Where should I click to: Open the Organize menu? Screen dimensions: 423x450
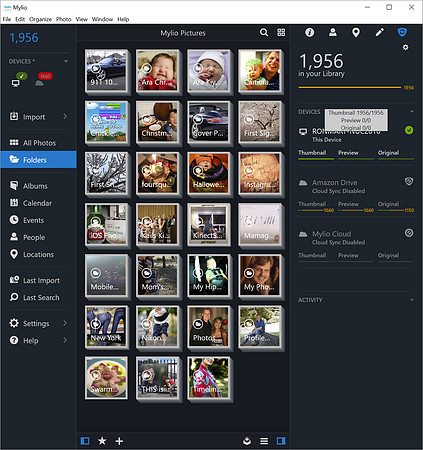[x=40, y=19]
